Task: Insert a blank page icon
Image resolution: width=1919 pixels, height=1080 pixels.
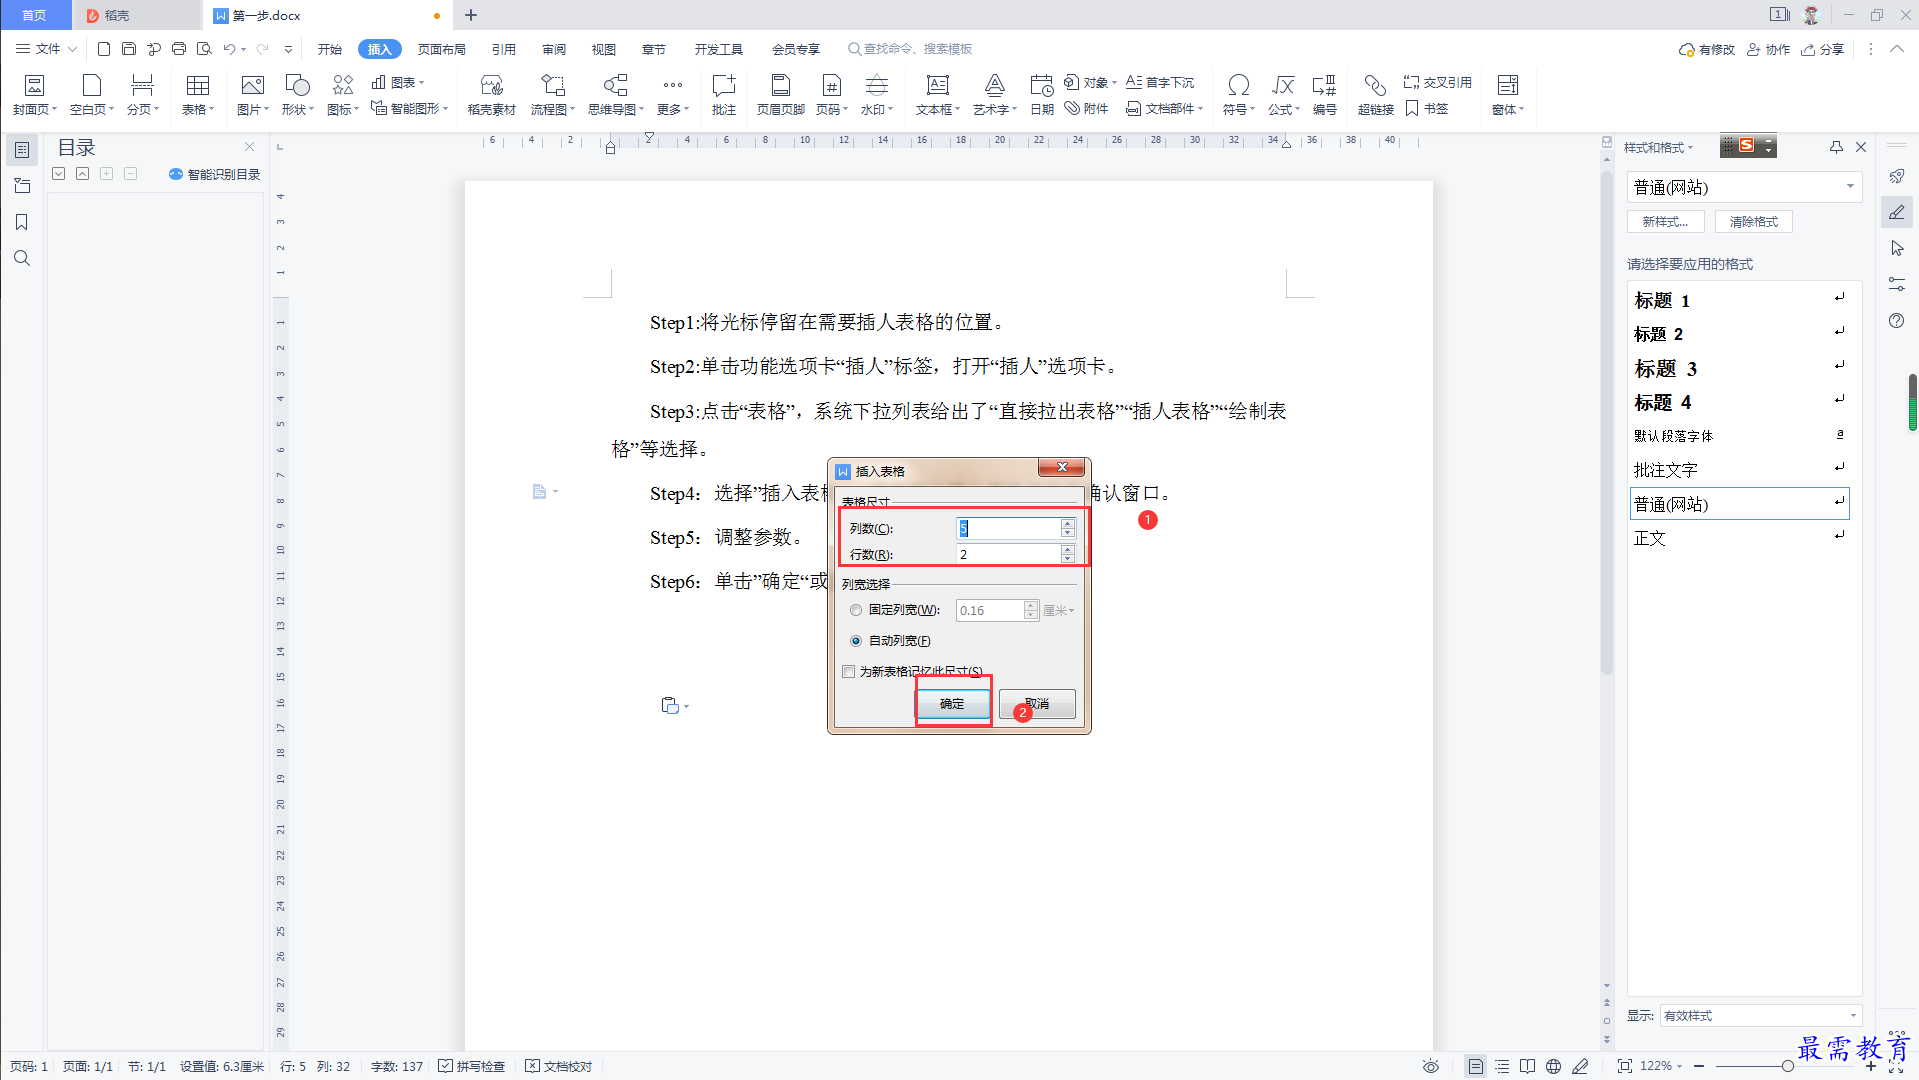Action: click(91, 95)
